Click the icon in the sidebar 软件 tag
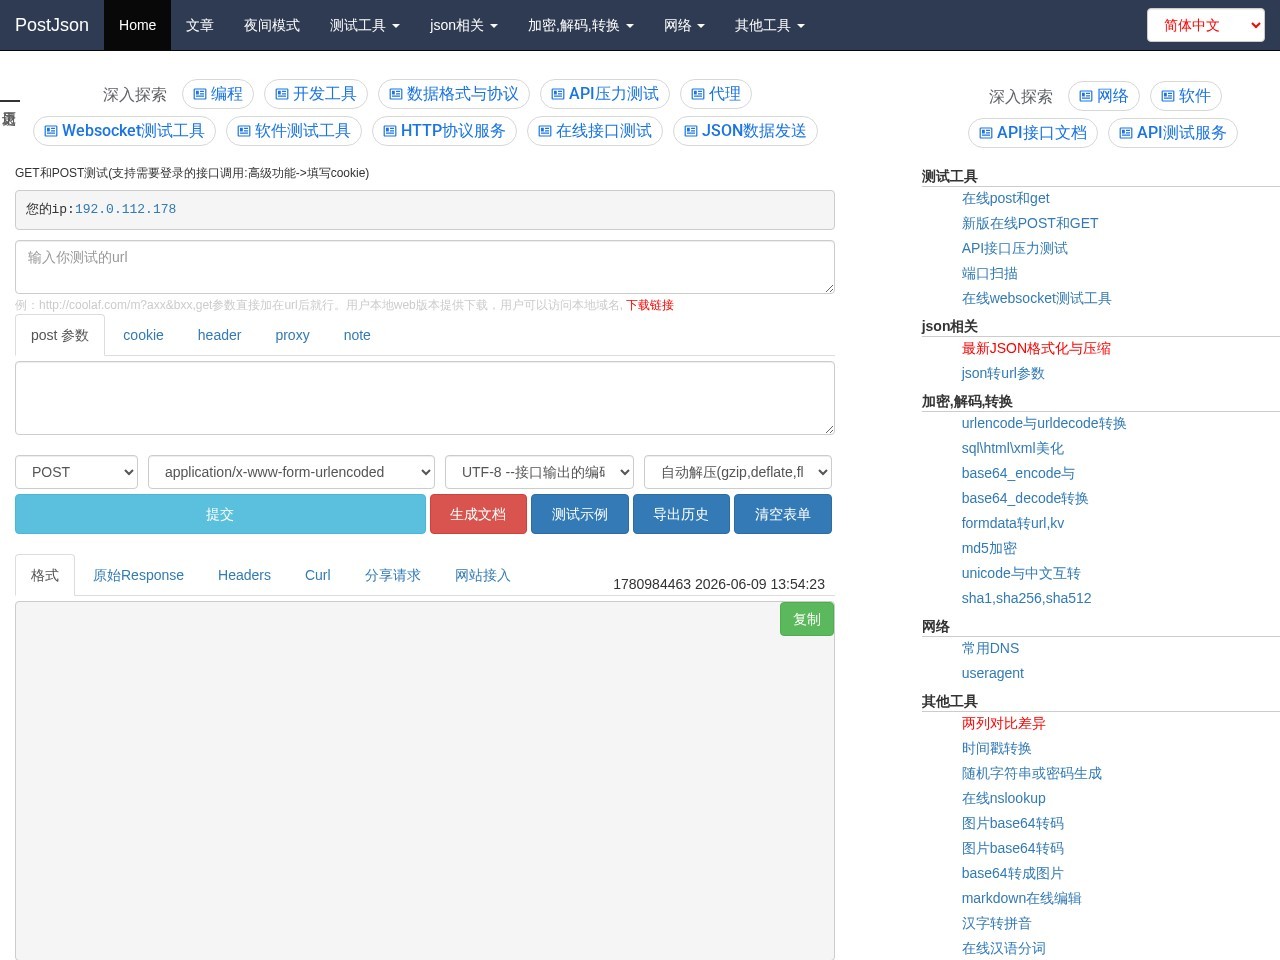 click(1168, 96)
